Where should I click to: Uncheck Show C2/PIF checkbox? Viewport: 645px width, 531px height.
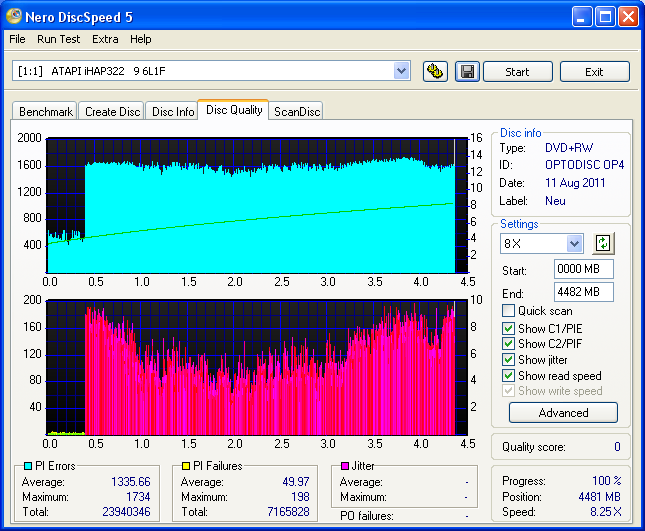click(x=508, y=343)
